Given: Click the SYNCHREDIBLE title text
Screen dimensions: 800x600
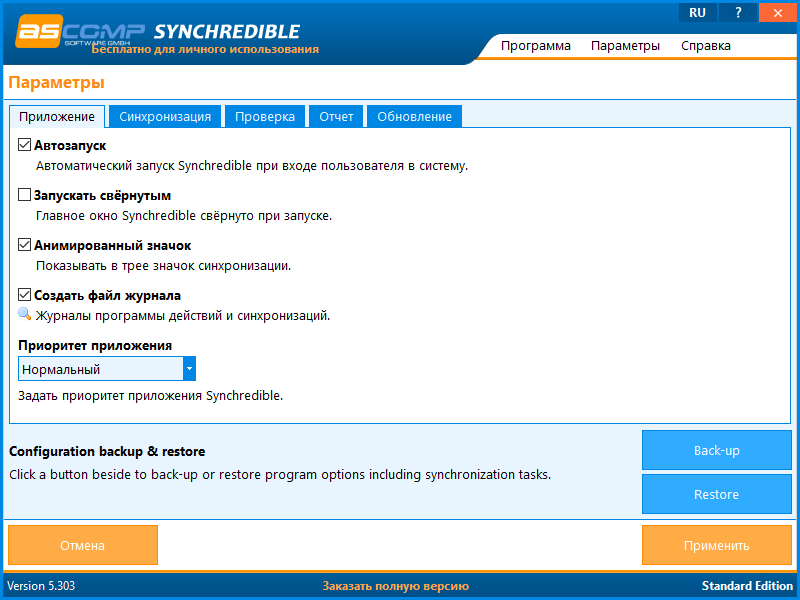Looking at the screenshot, I should tap(227, 32).
